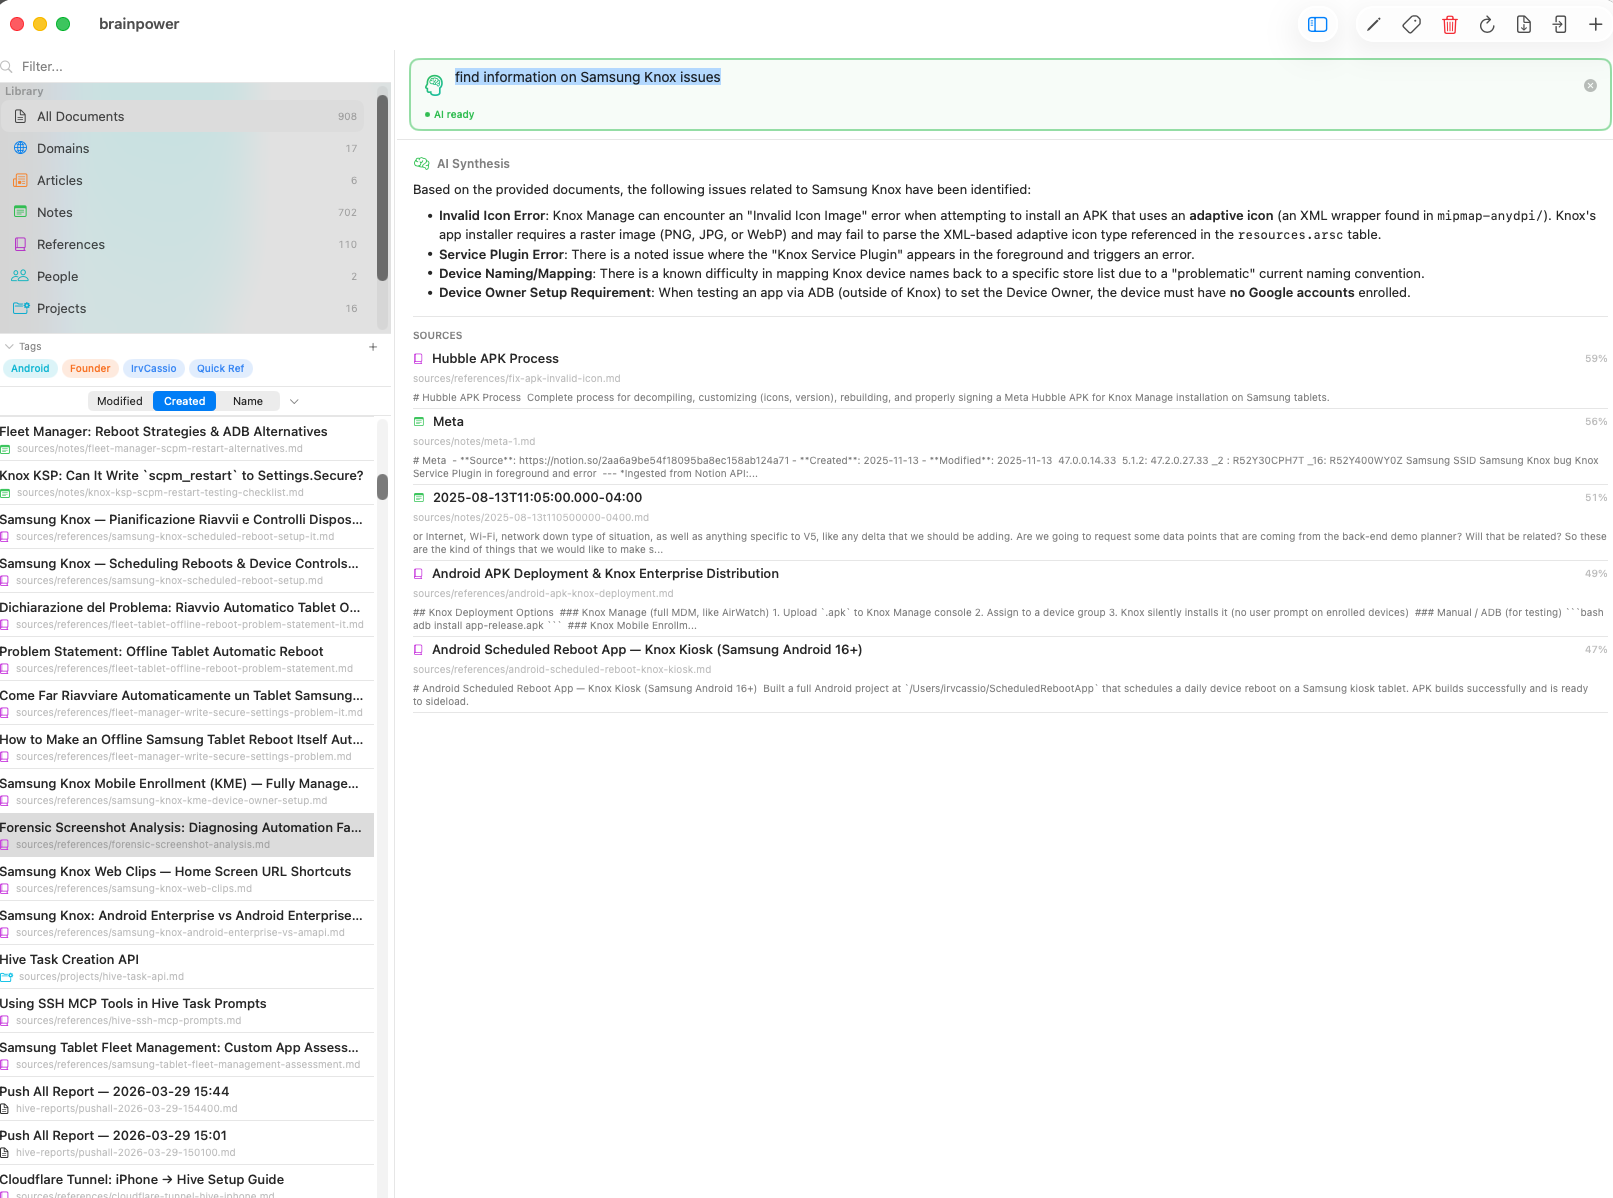Open How to Make an Offline Samsung Tablet document
Viewport: 1613px width, 1198px height.
(x=187, y=747)
